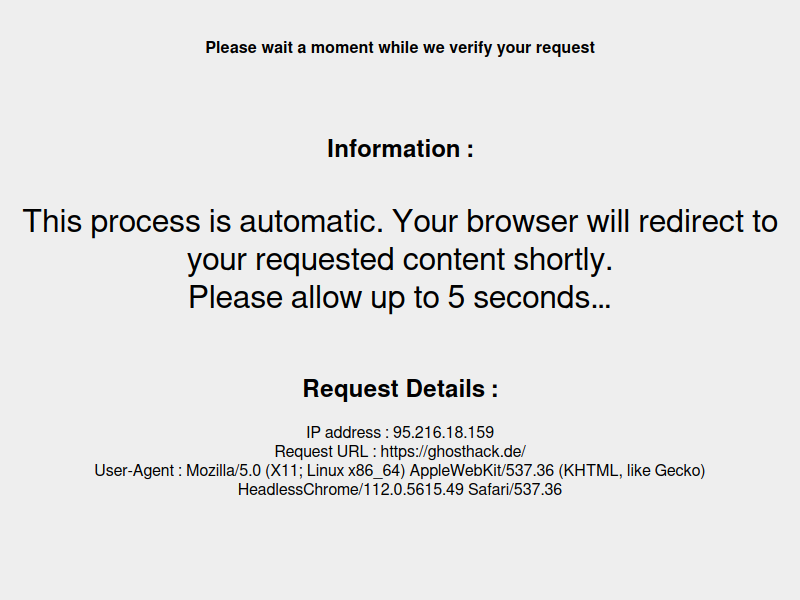The width and height of the screenshot is (800, 600).
Task: Click 'HeadlessChrome/112.0.5615.49' text
Action: pos(351,490)
